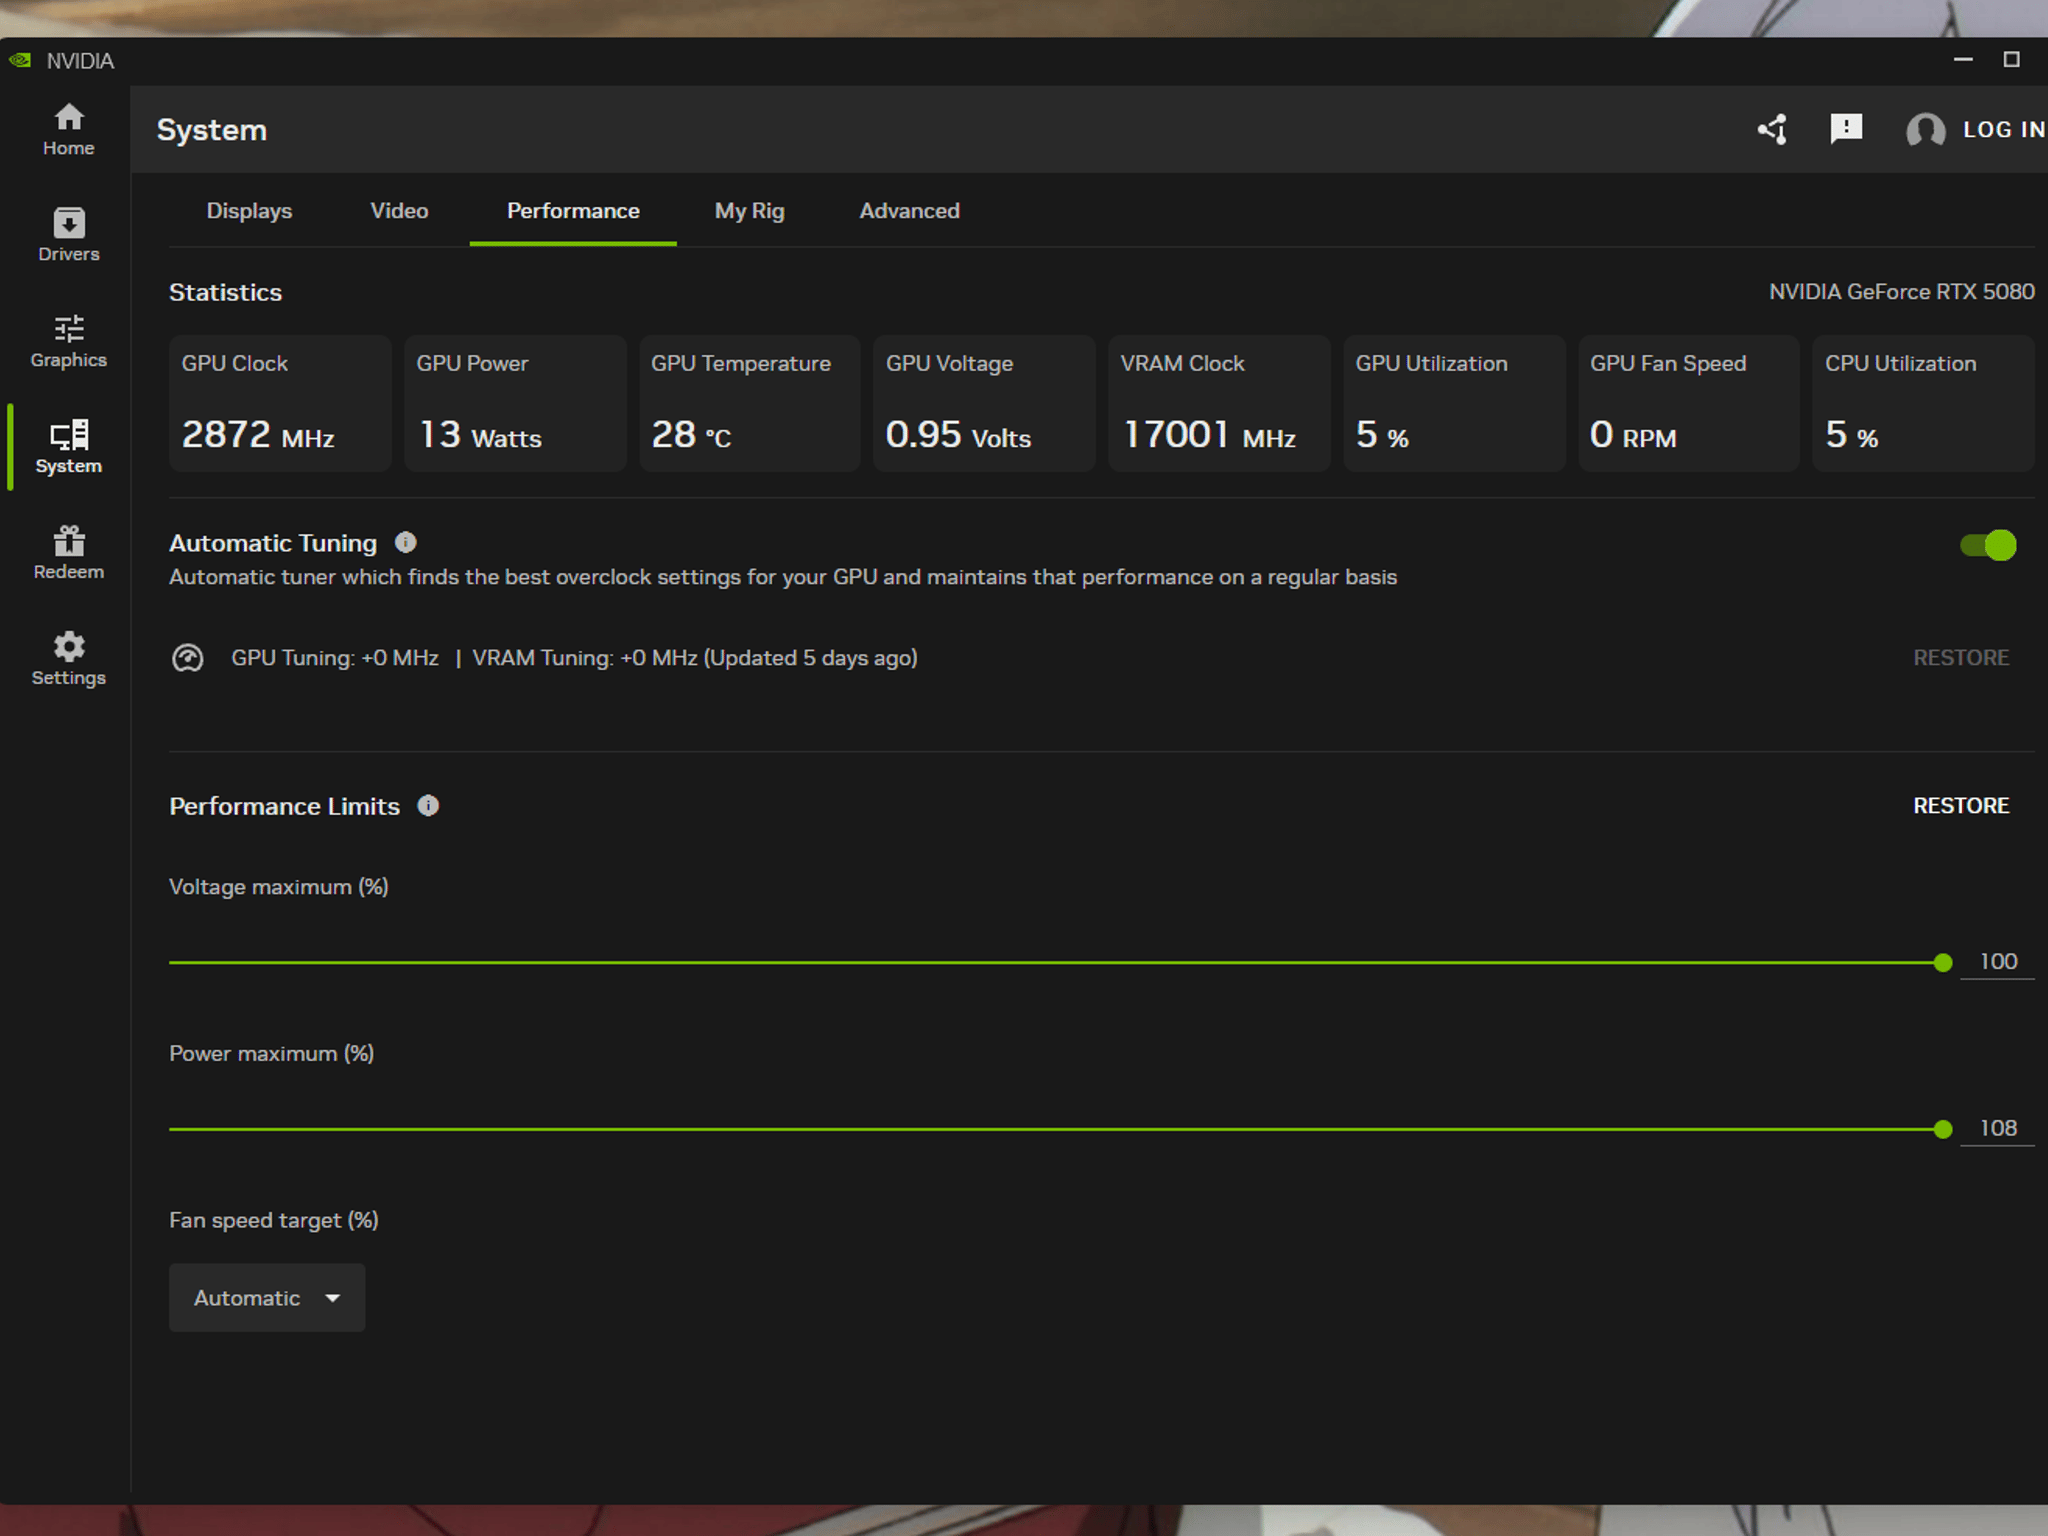Screen dimensions: 2048x1536
Task: Open the Drivers sidebar section
Action: (x=68, y=235)
